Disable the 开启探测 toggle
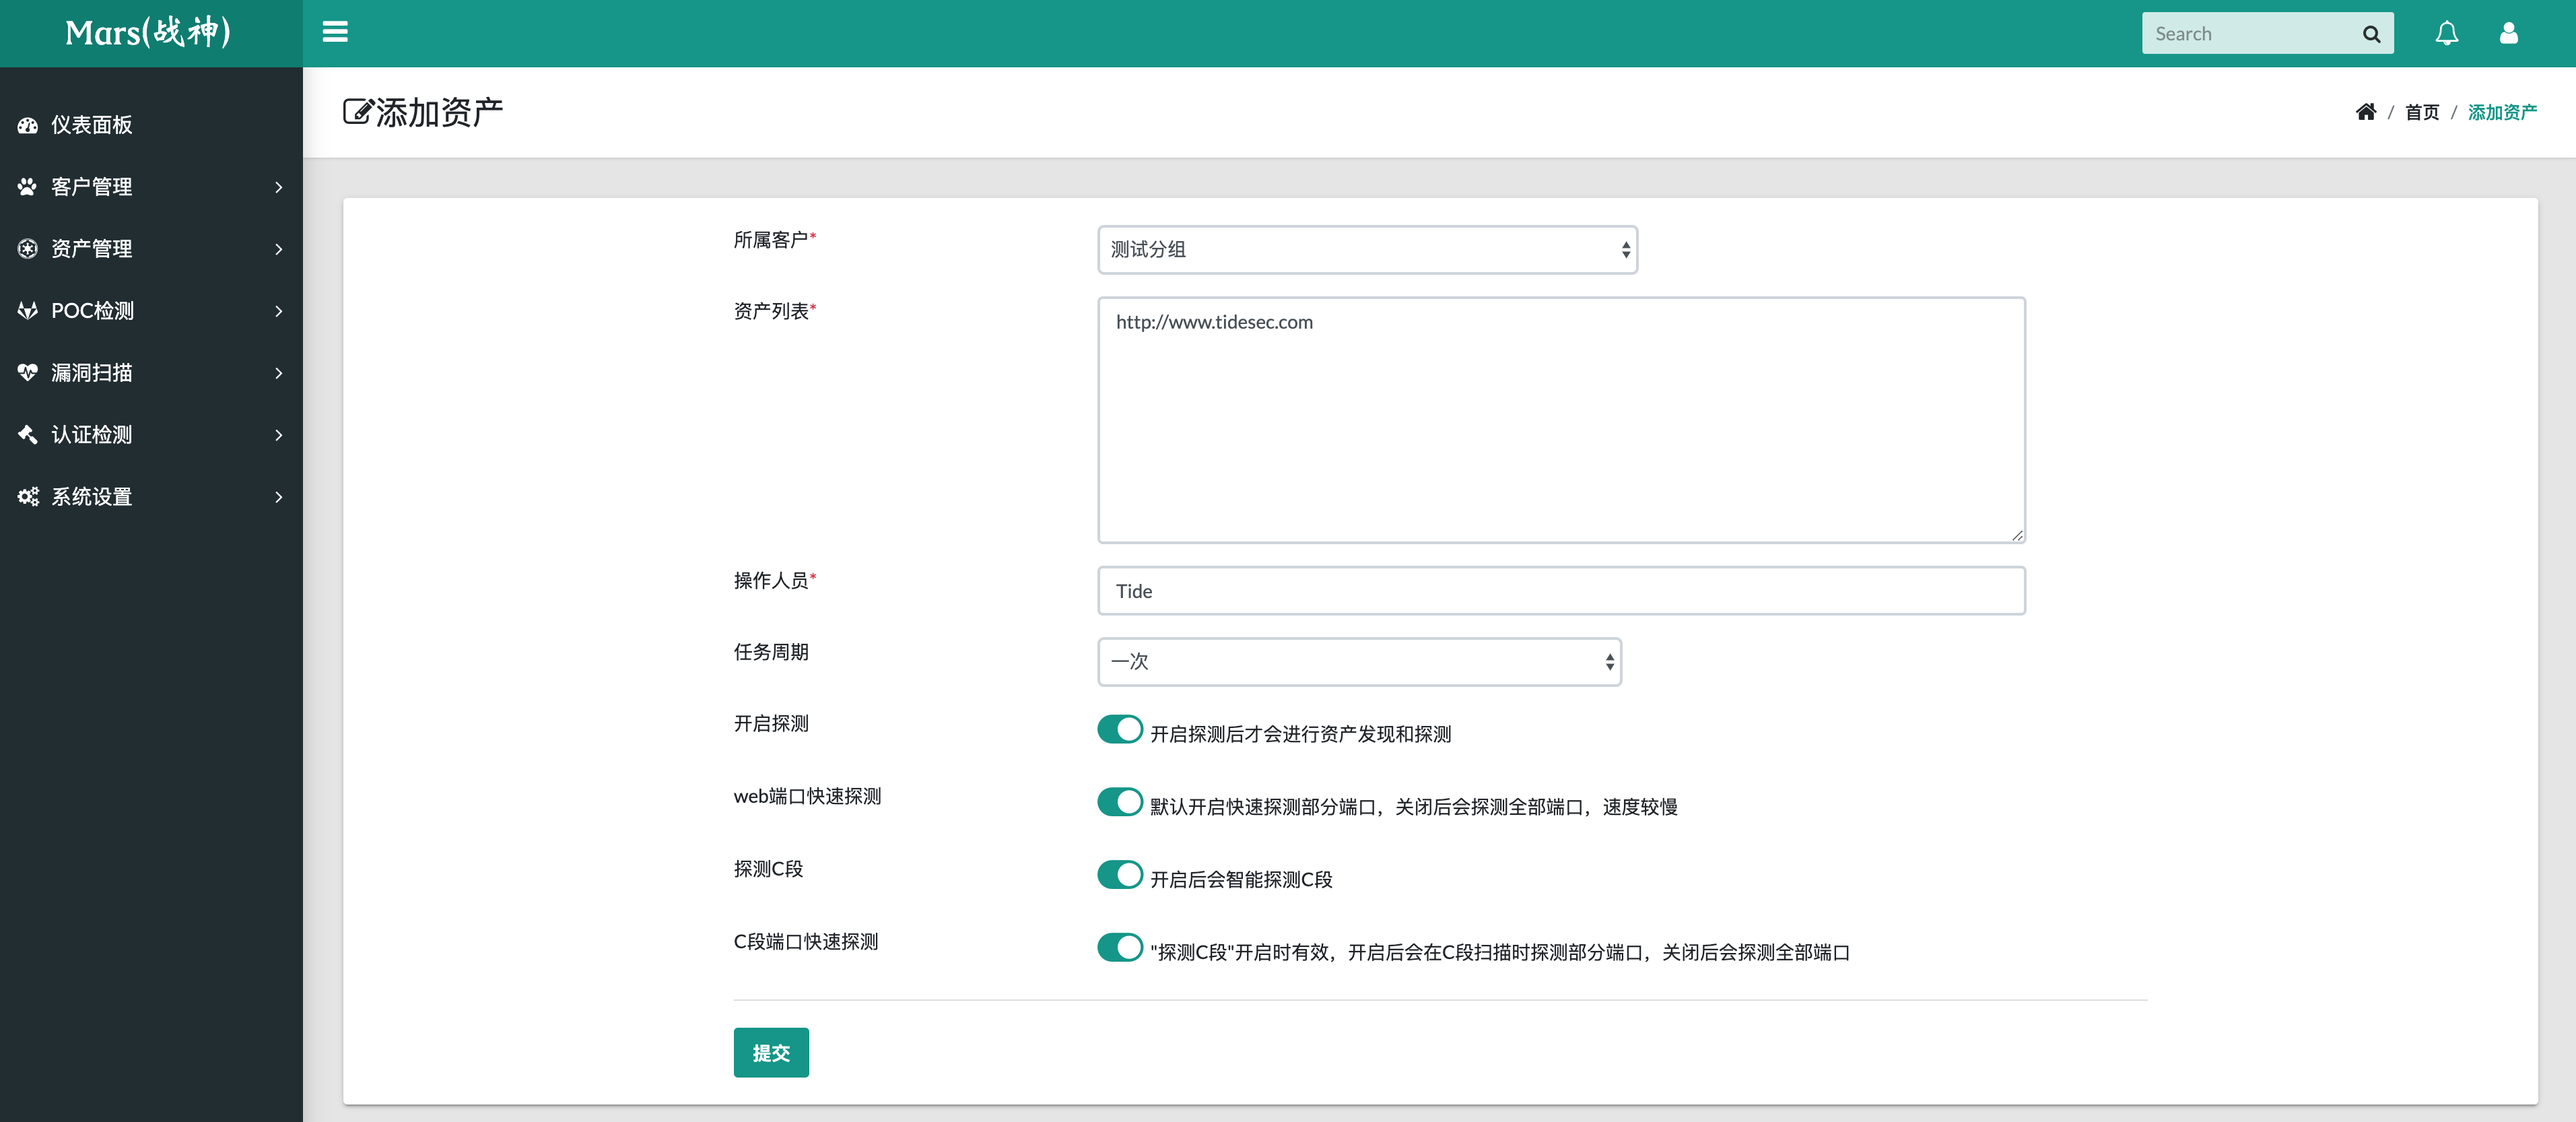Viewport: 2576px width, 1122px height. click(1120, 729)
